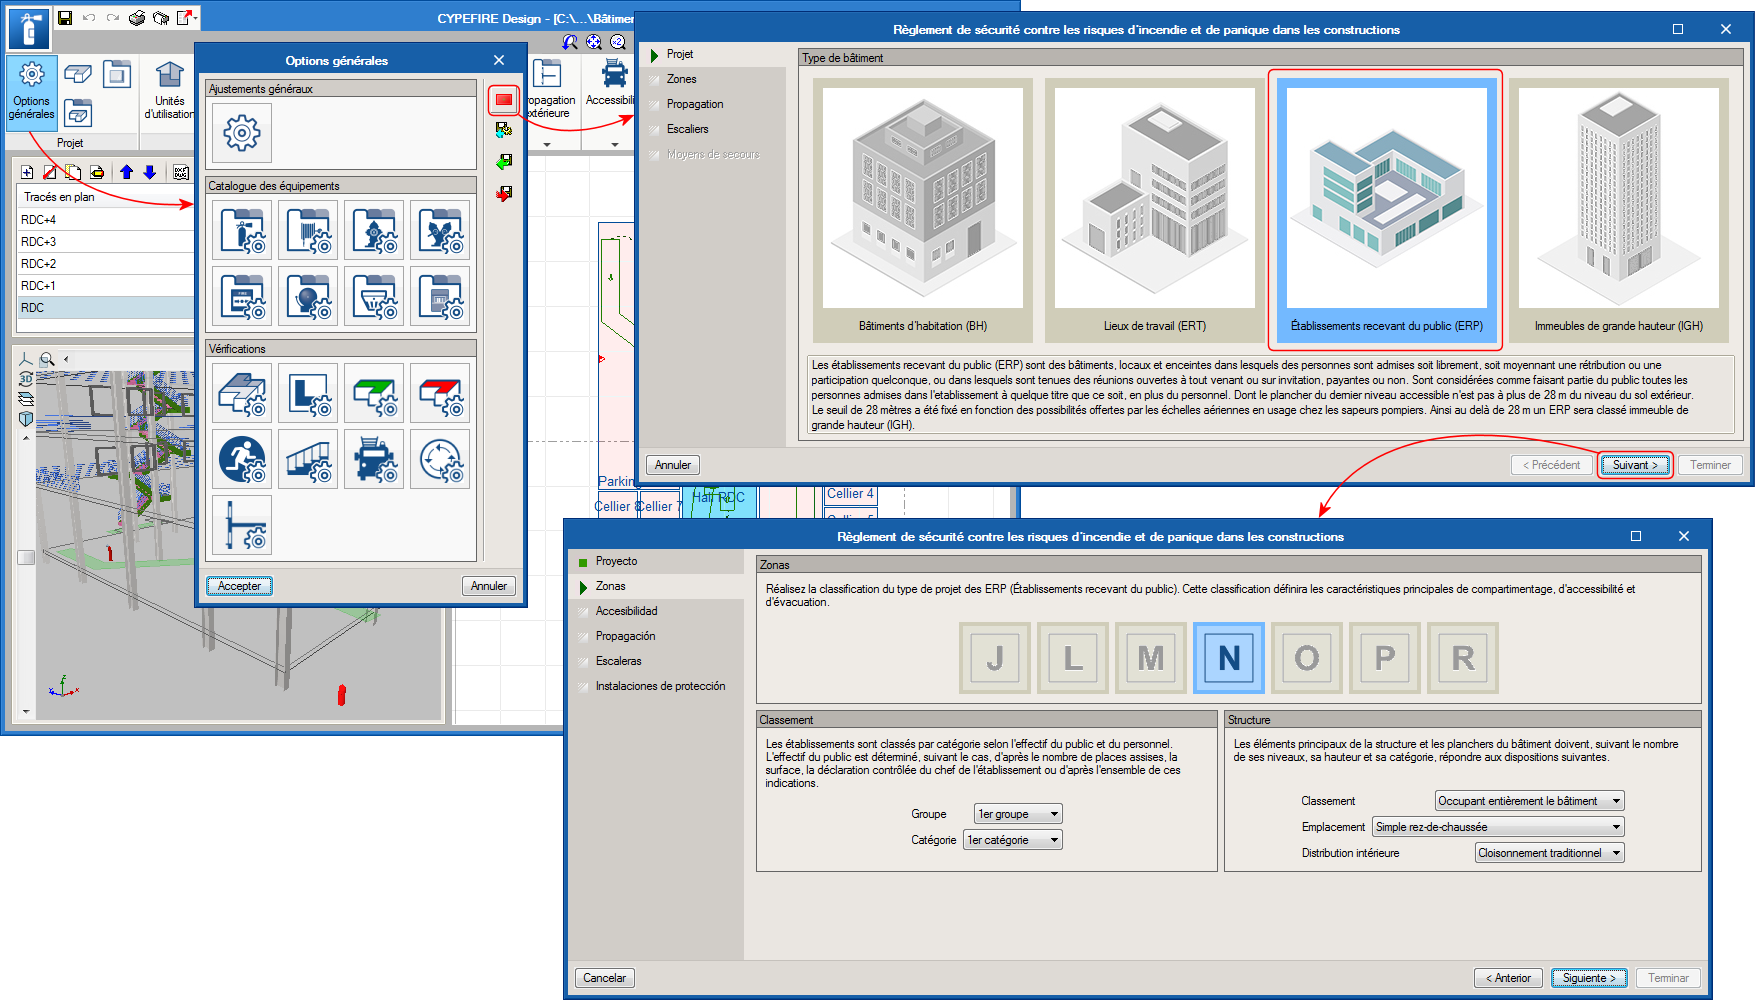Select zone type J

point(995,658)
